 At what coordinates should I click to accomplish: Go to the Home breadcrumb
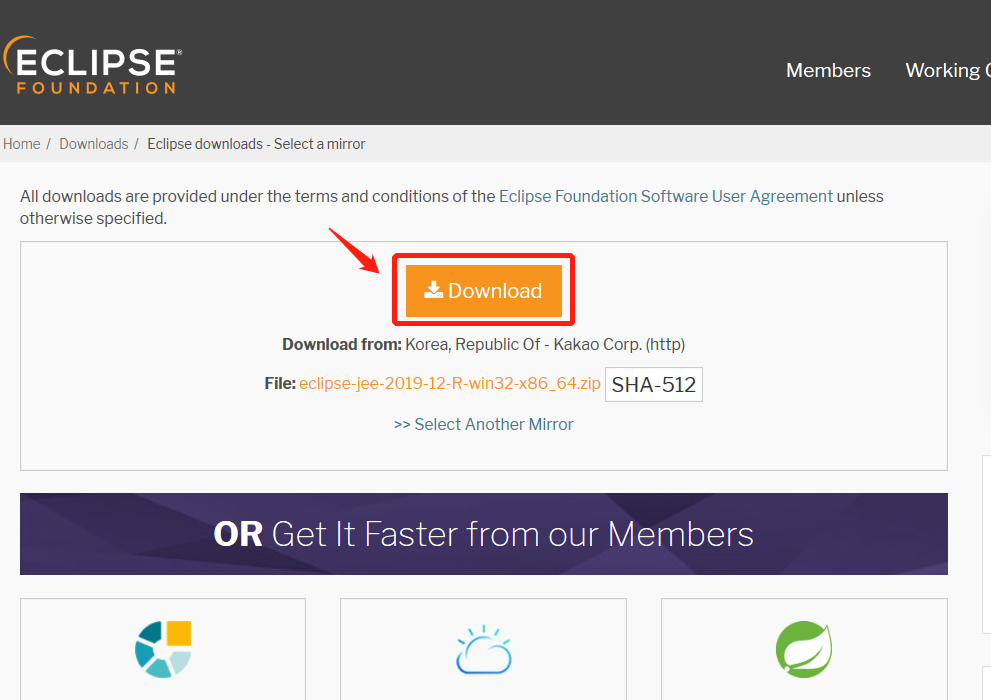tap(21, 144)
